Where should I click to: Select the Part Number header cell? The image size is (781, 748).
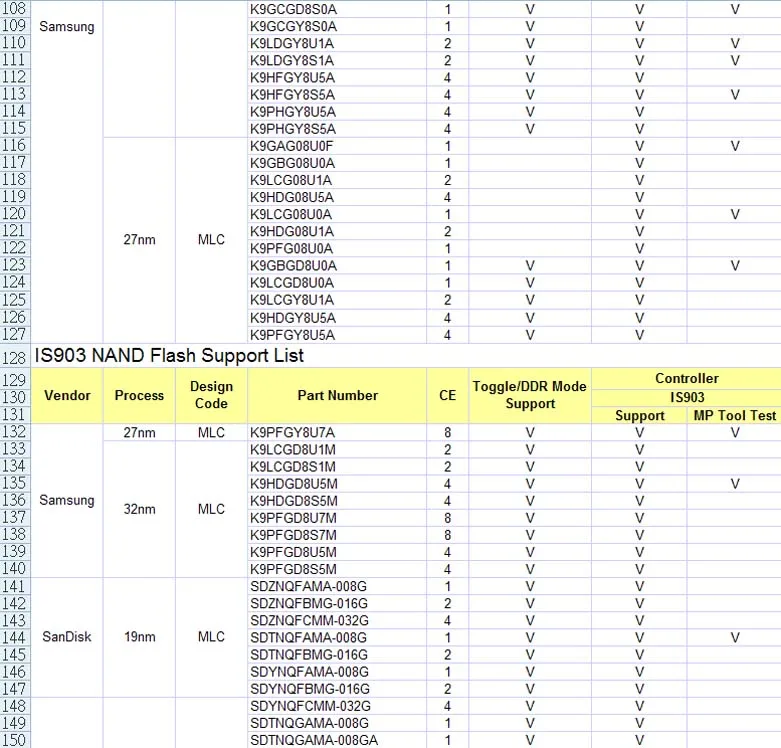tap(337, 395)
